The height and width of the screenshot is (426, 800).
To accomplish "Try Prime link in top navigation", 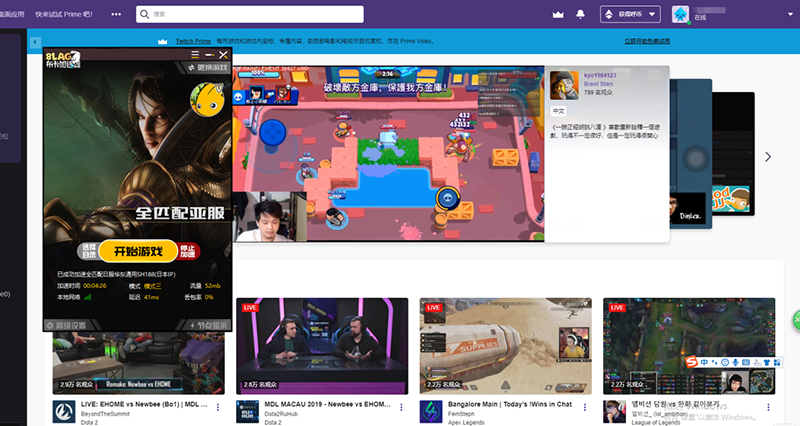I will 64,14.
